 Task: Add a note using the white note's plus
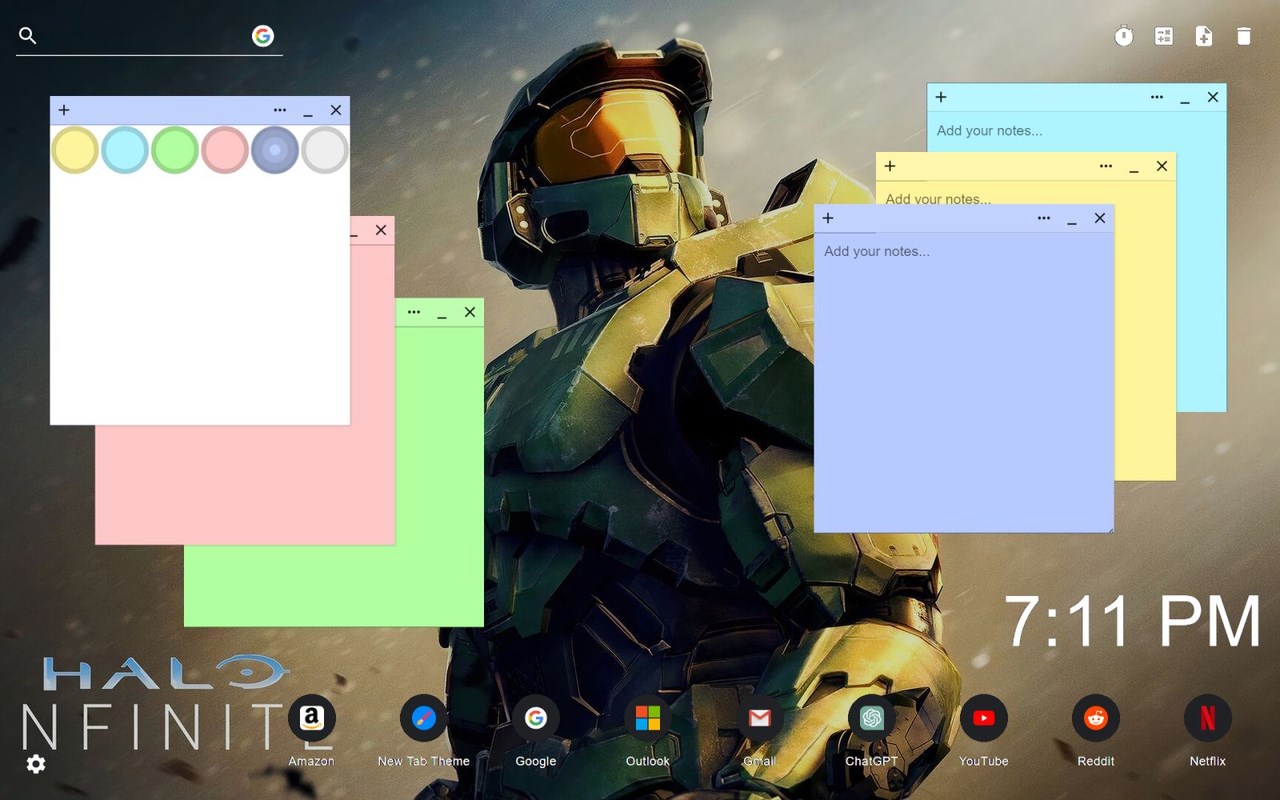(64, 110)
